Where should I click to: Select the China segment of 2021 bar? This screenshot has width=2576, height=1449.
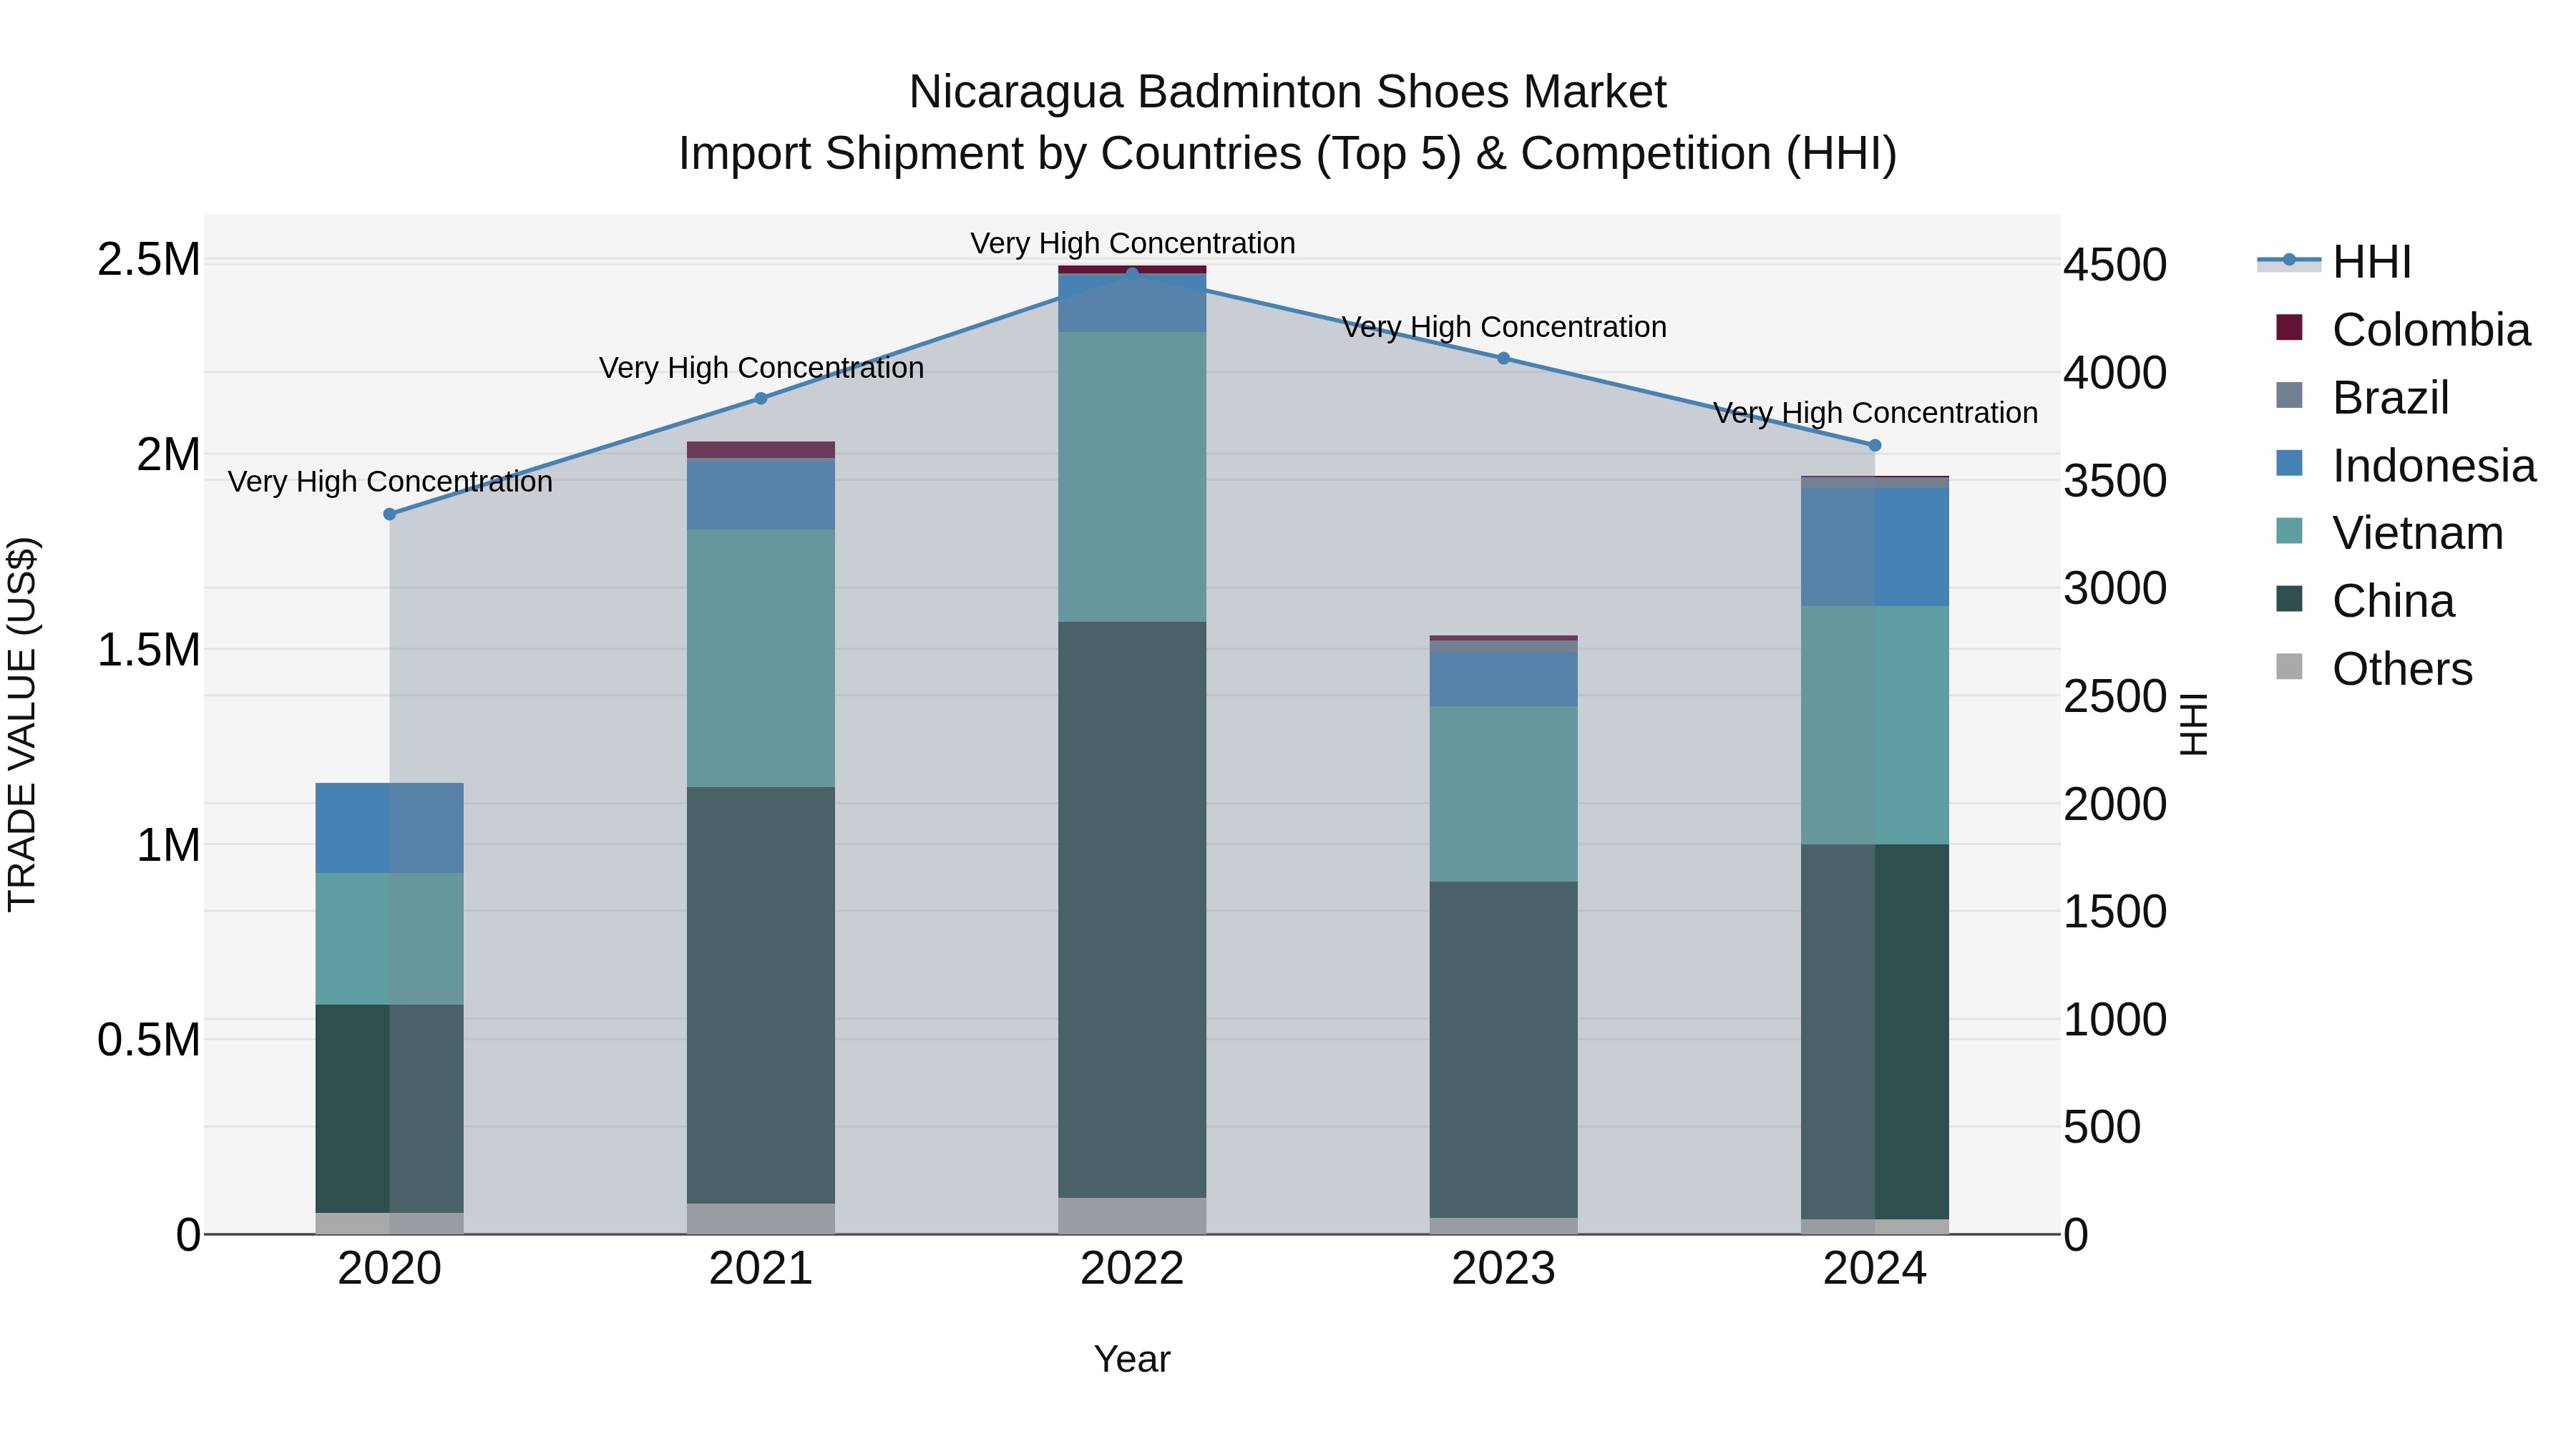point(761,995)
